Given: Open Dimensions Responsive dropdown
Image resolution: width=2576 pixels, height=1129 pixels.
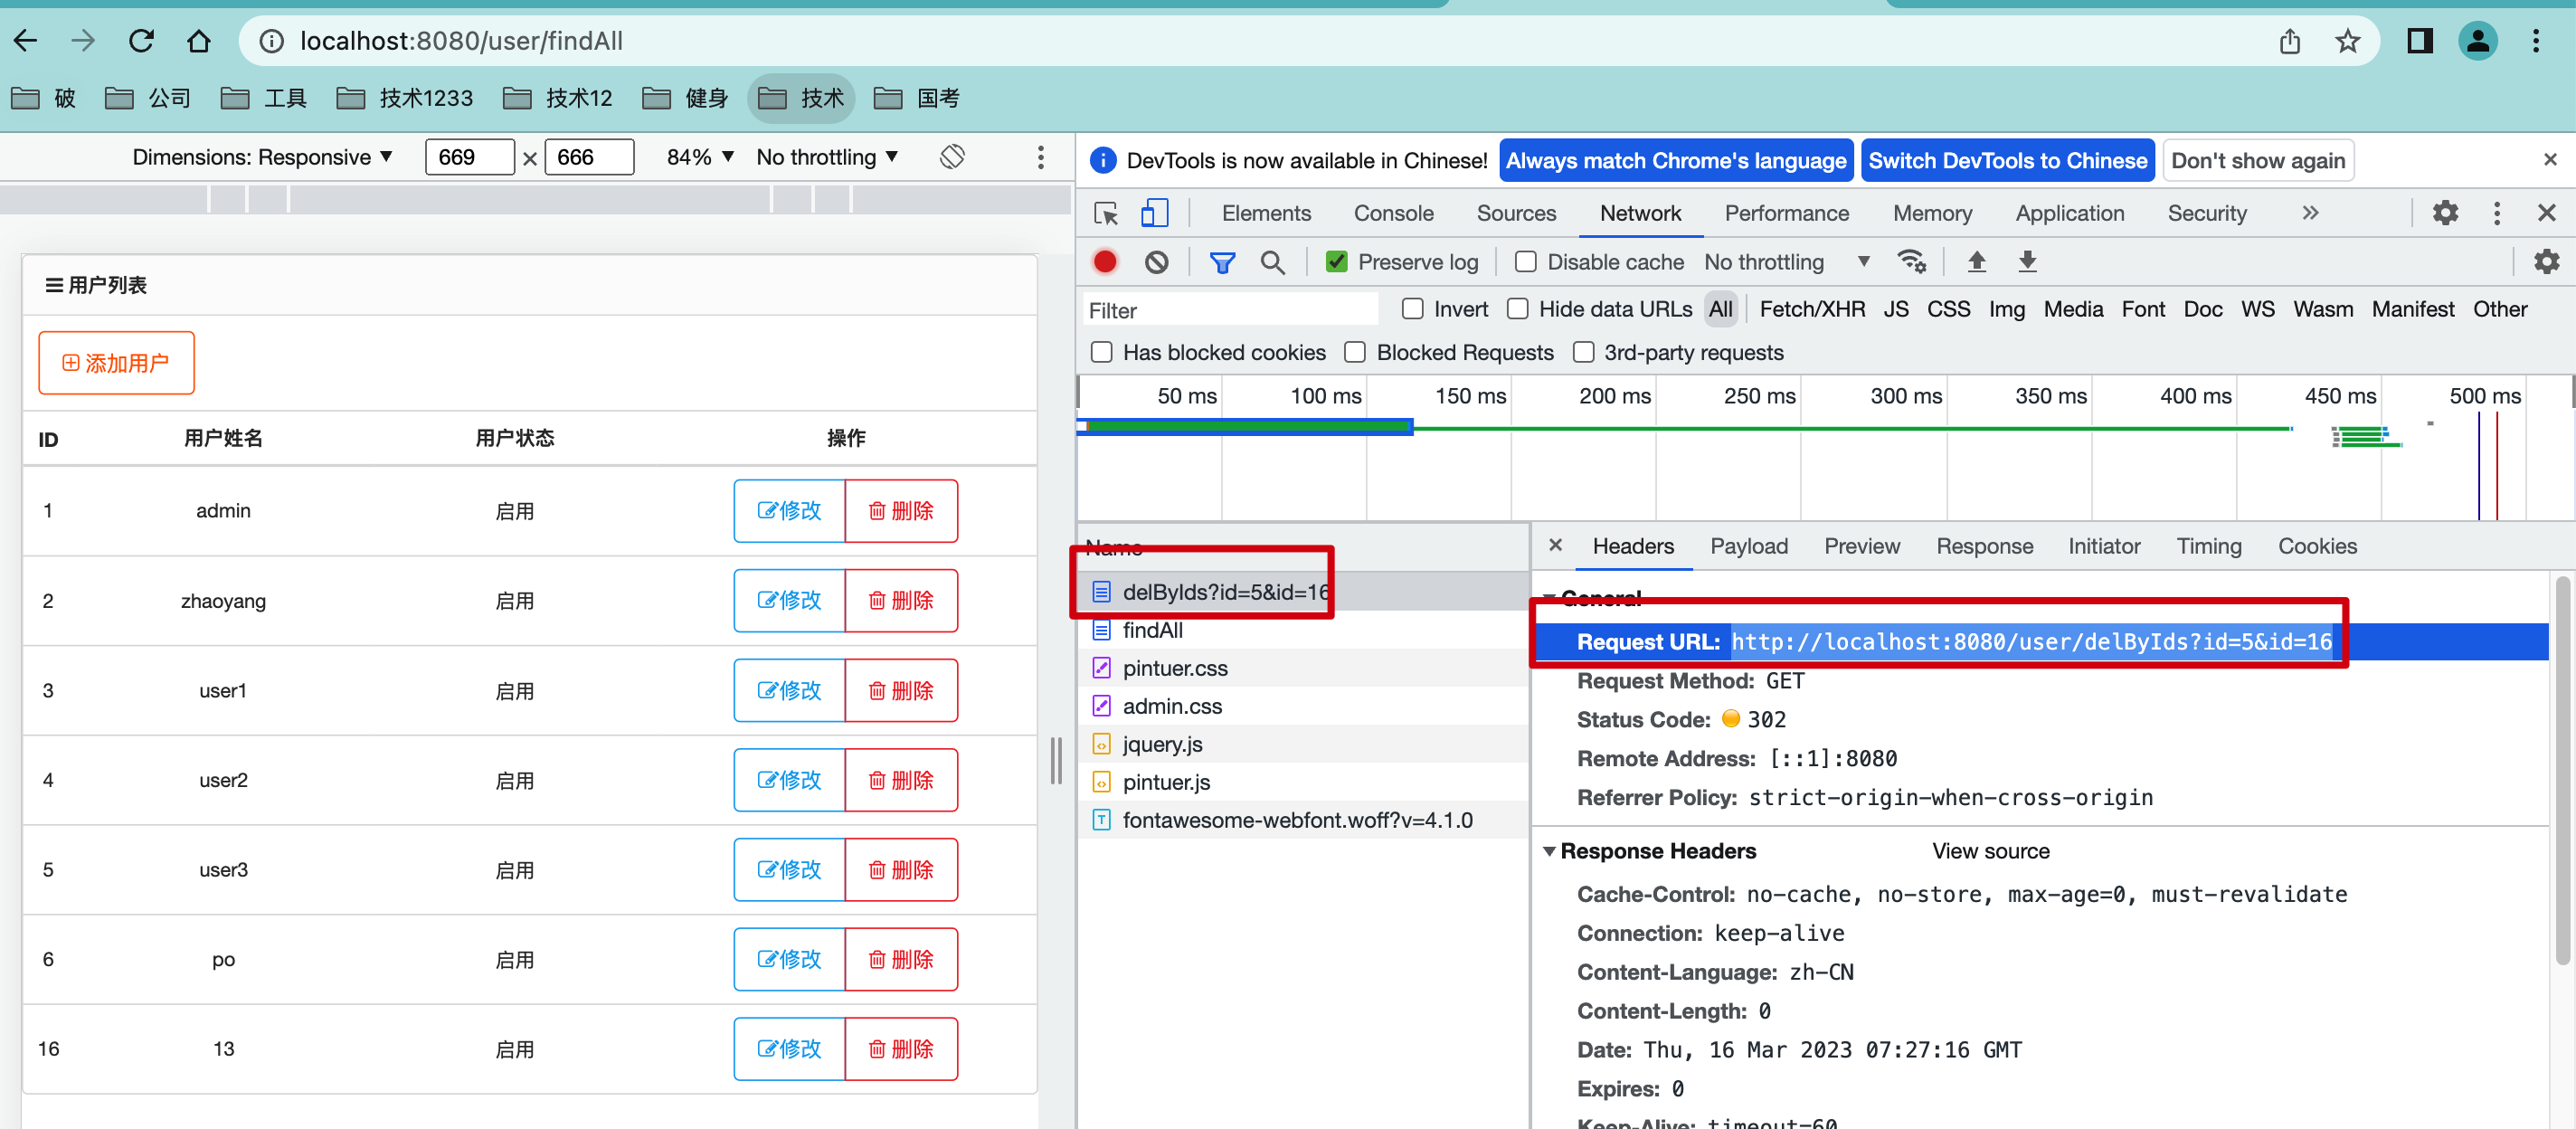Looking at the screenshot, I should coord(262,157).
